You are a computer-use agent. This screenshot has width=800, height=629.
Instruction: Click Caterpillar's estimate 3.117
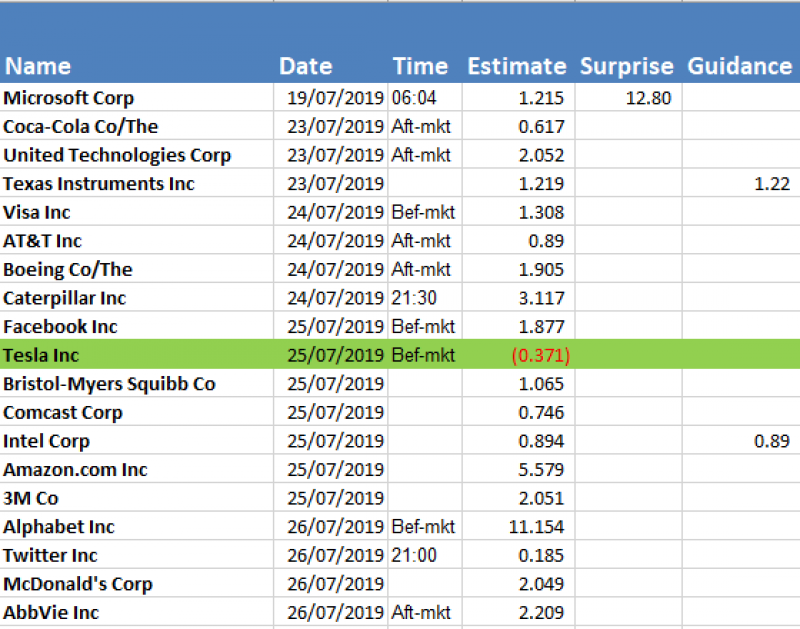[x=541, y=297]
